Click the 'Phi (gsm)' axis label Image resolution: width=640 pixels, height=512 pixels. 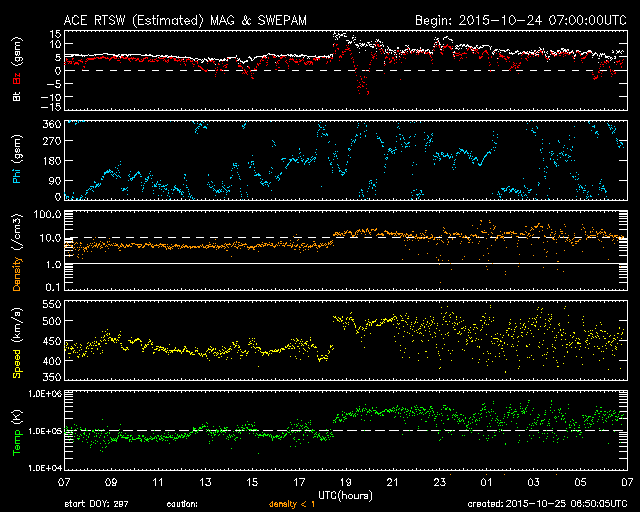(x=17, y=159)
